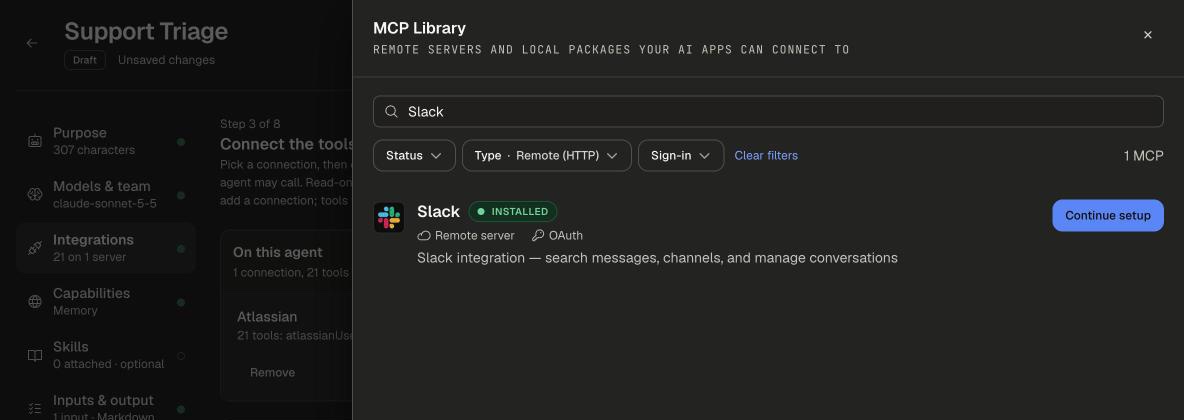This screenshot has width=1184, height=420.
Task: Open the Integrations section
Action: click(x=106, y=249)
